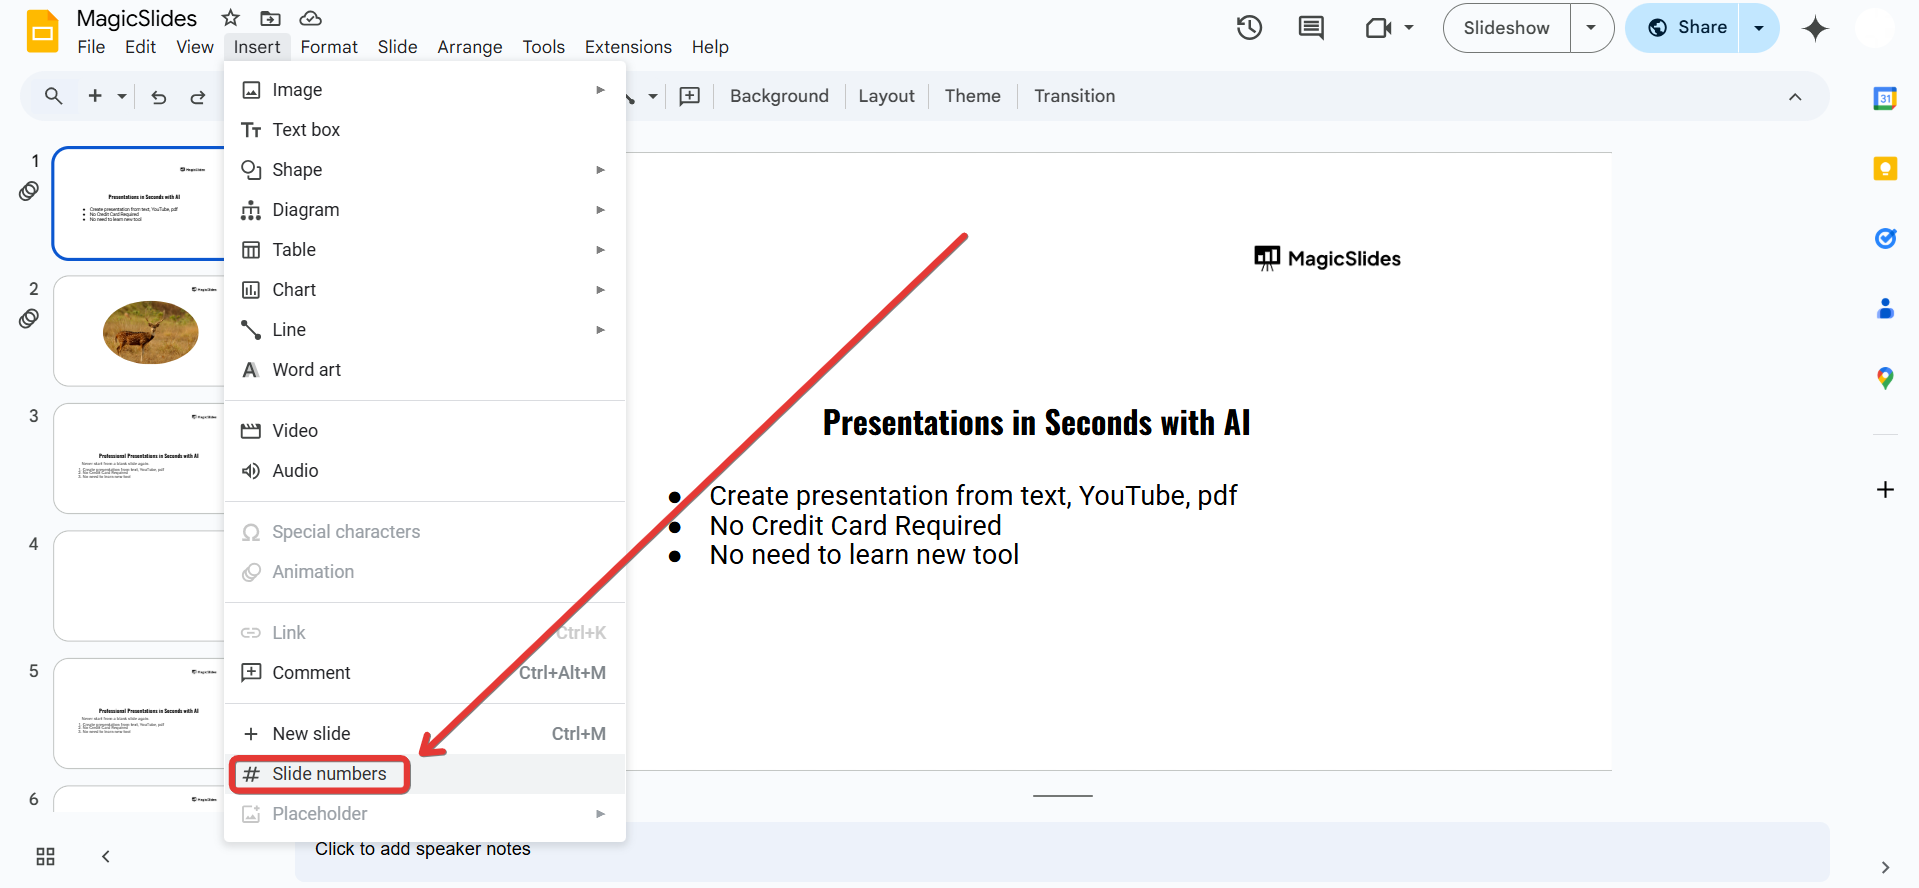The height and width of the screenshot is (888, 1919).
Task: Open Google Keep side panel
Action: [x=1885, y=168]
